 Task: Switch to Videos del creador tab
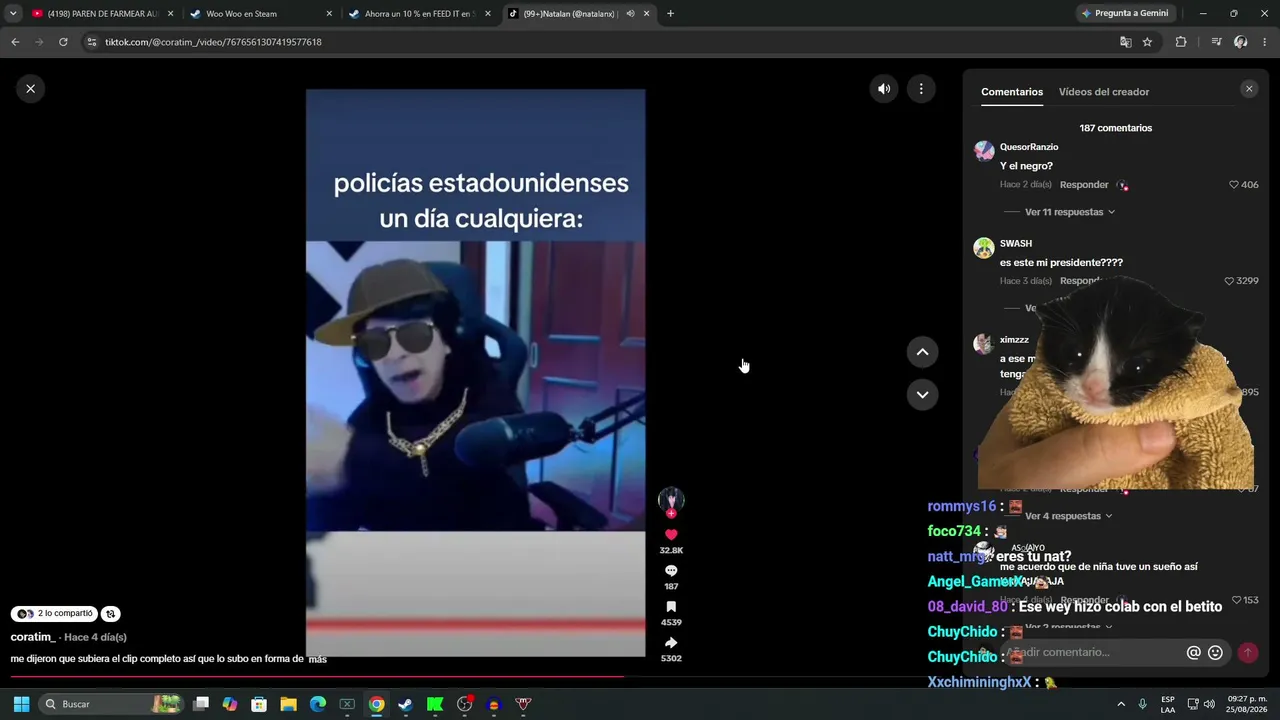1104,92
